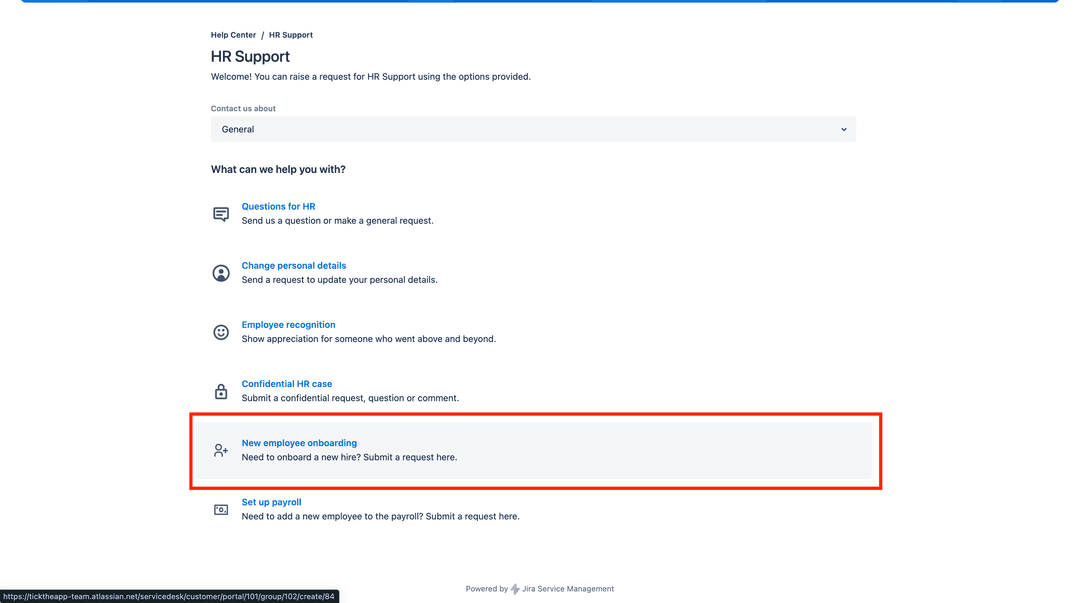Click the Jira Service Management footer text

(x=567, y=589)
